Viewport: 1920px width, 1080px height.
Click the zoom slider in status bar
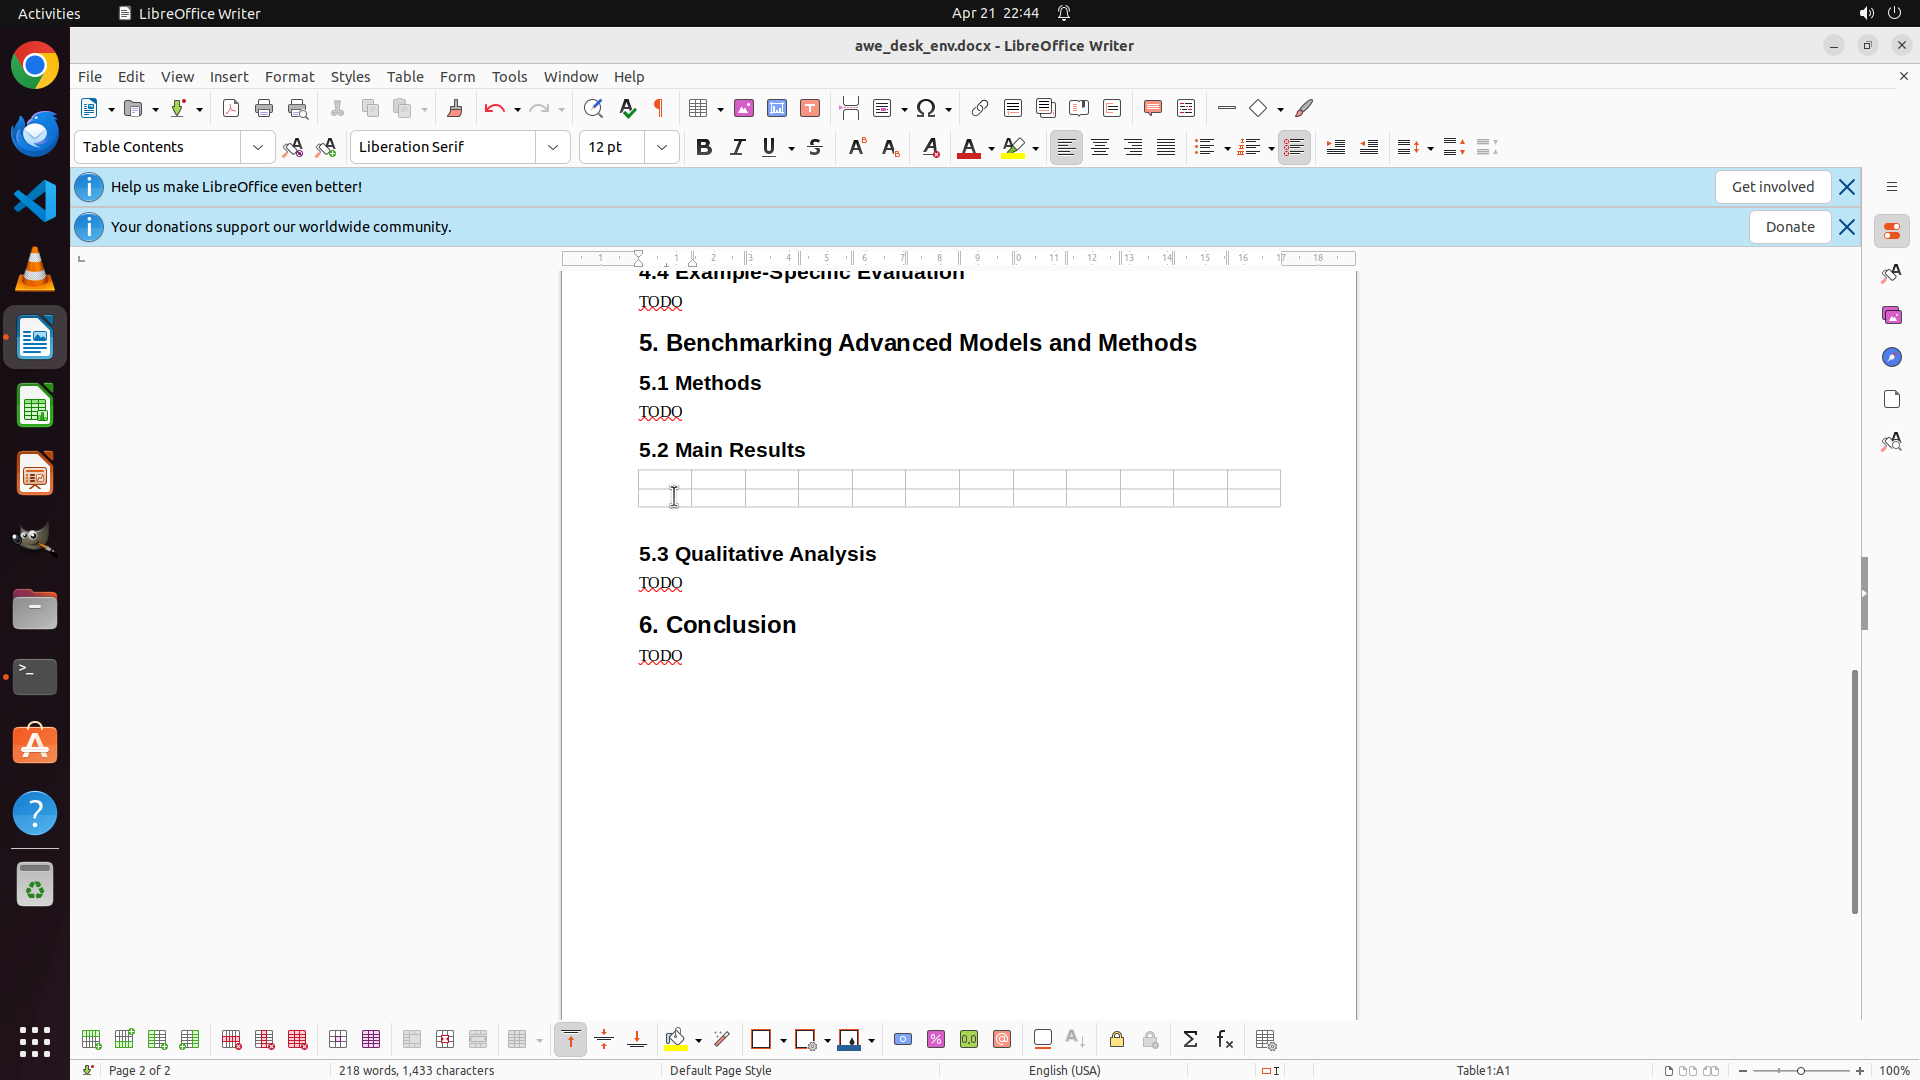pos(1800,1070)
